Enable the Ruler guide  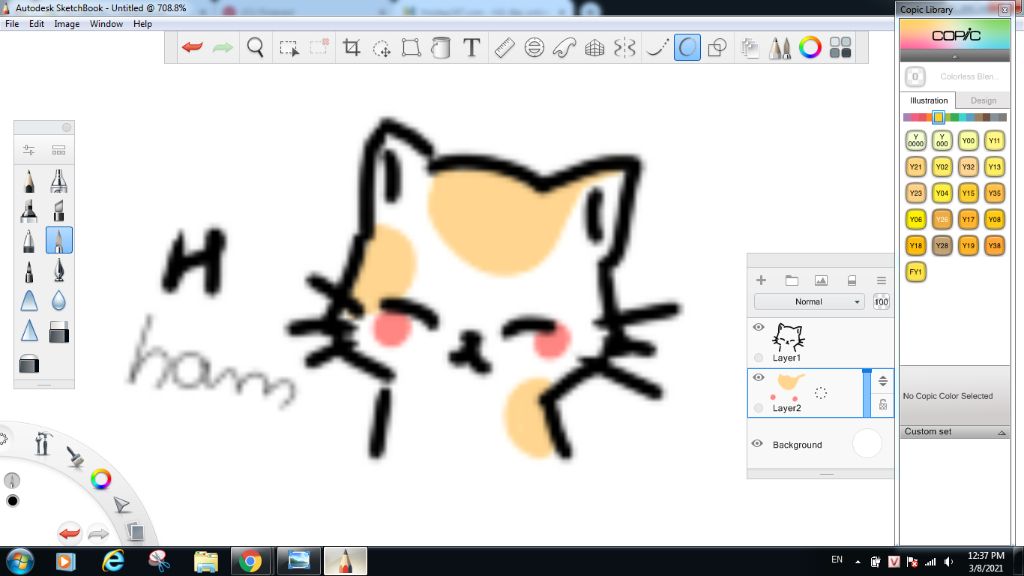pos(504,48)
